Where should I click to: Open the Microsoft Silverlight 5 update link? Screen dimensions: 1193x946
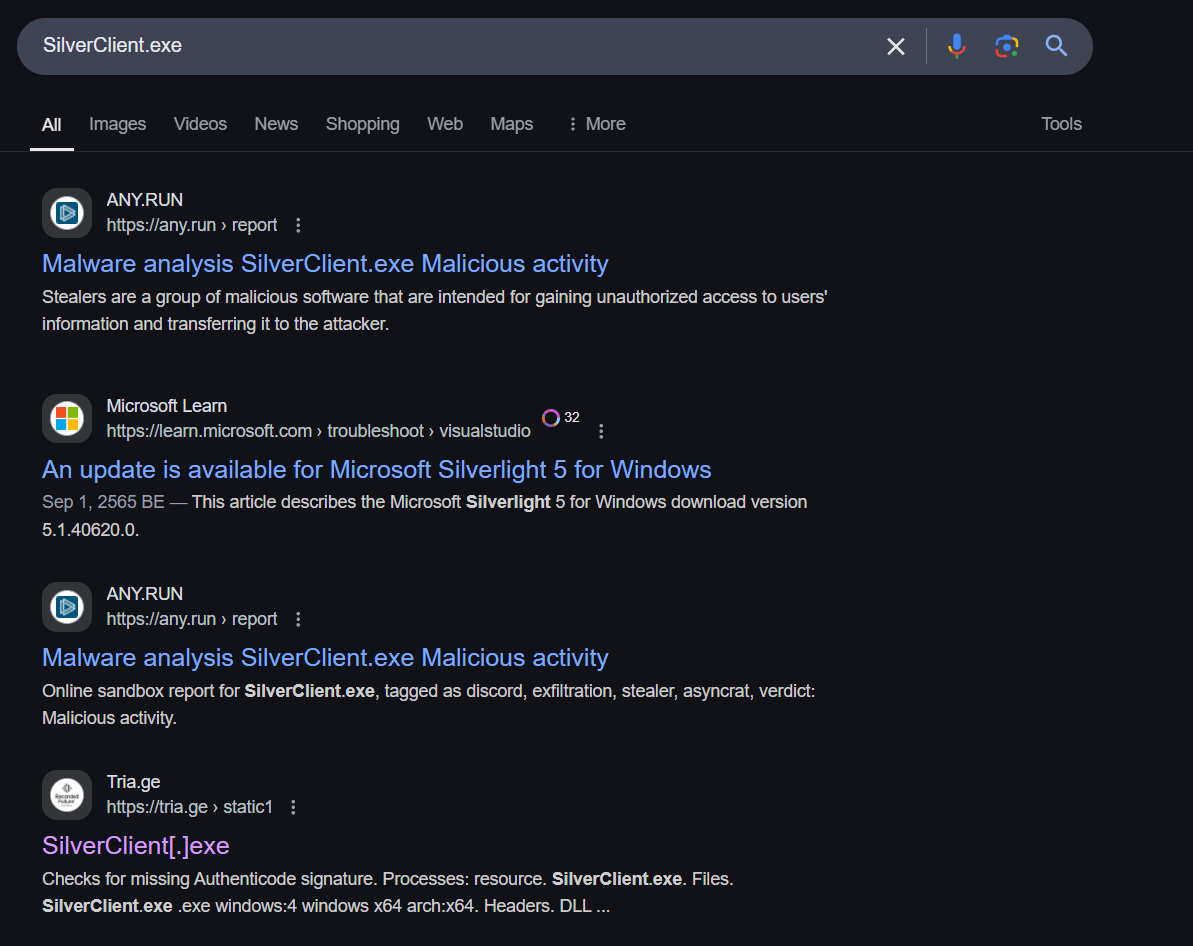[x=376, y=470]
